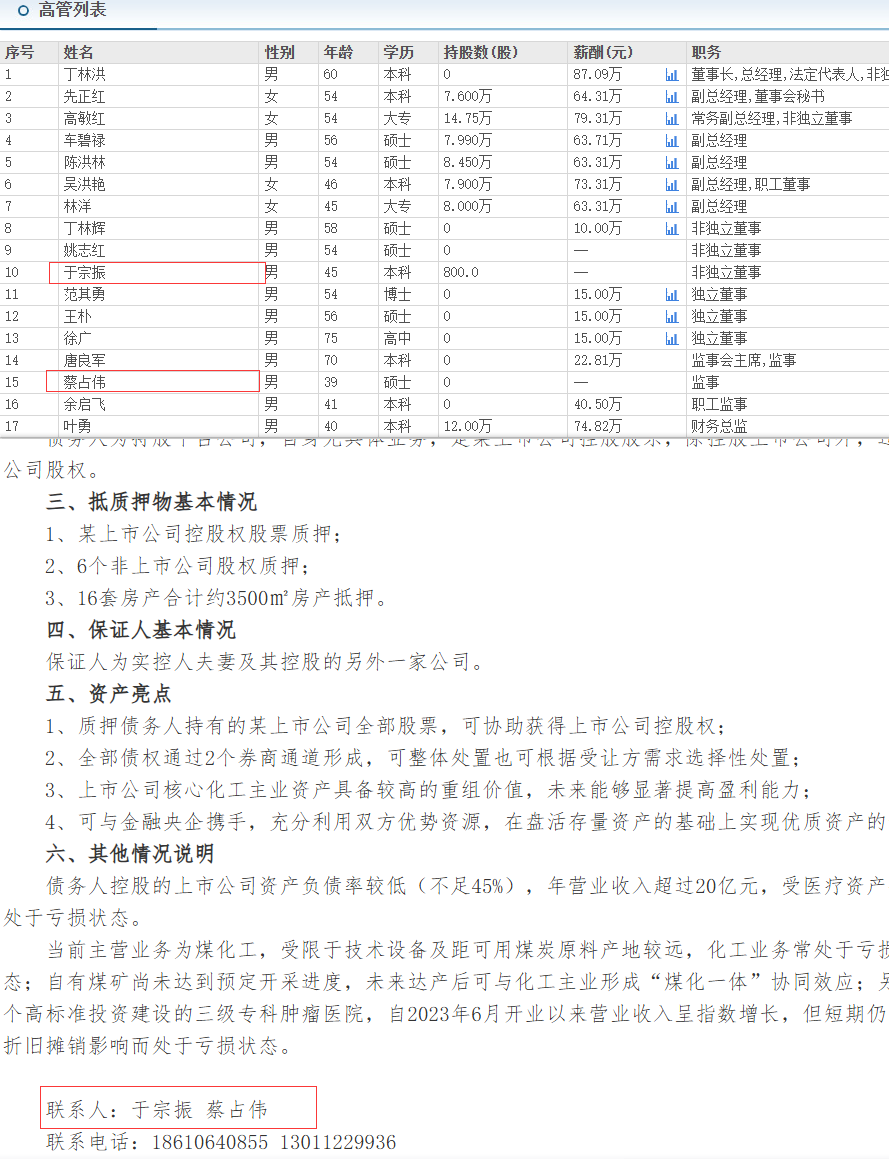Select 蔡占伟 in the executive table

[x=84, y=382]
